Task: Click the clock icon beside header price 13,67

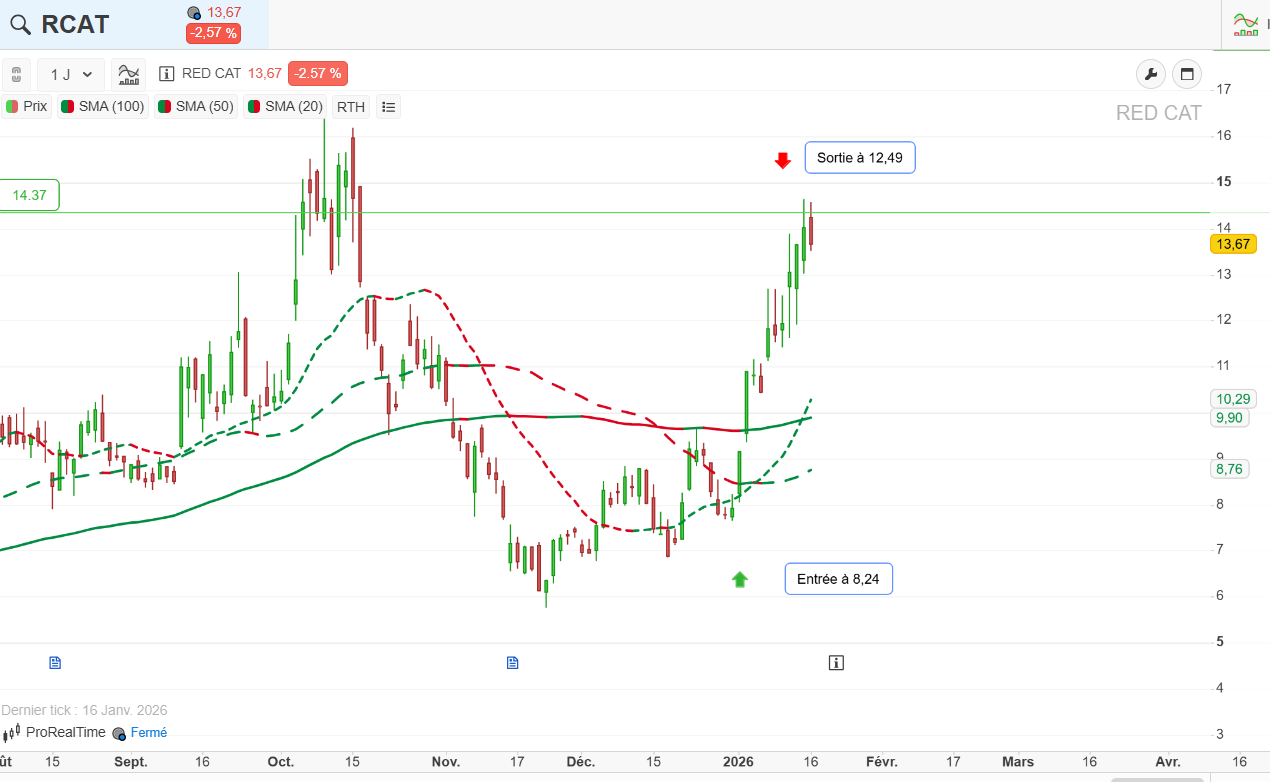Action: point(195,13)
